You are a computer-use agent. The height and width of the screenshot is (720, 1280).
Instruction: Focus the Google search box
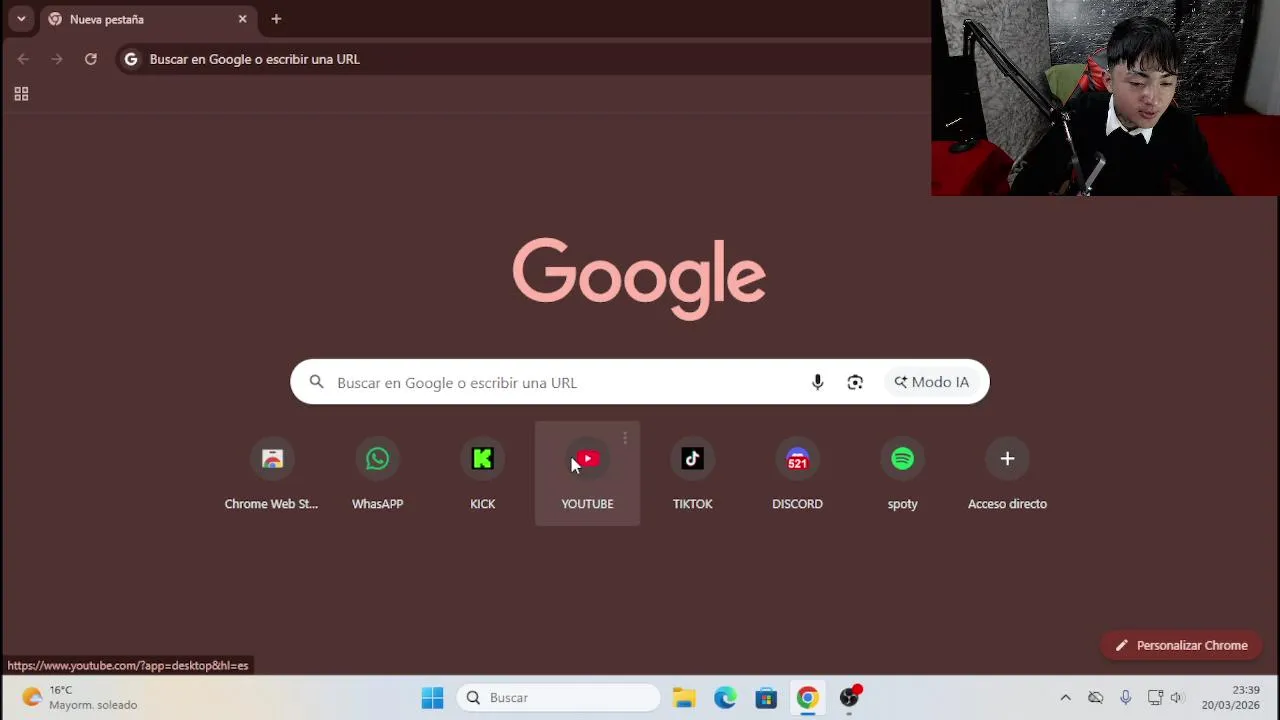640,382
